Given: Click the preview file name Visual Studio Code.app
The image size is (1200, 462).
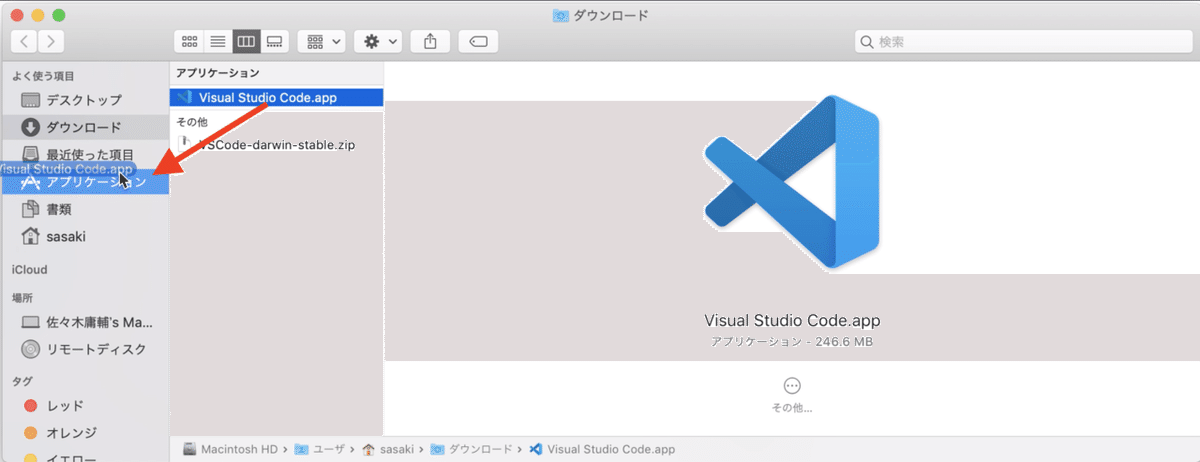Looking at the screenshot, I should click(792, 321).
